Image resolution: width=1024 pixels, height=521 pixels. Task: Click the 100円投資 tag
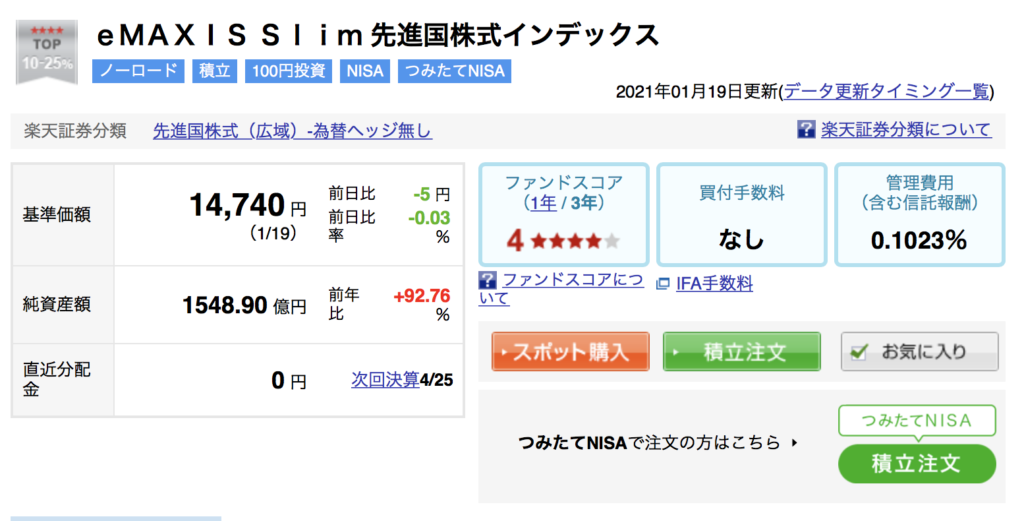[289, 71]
